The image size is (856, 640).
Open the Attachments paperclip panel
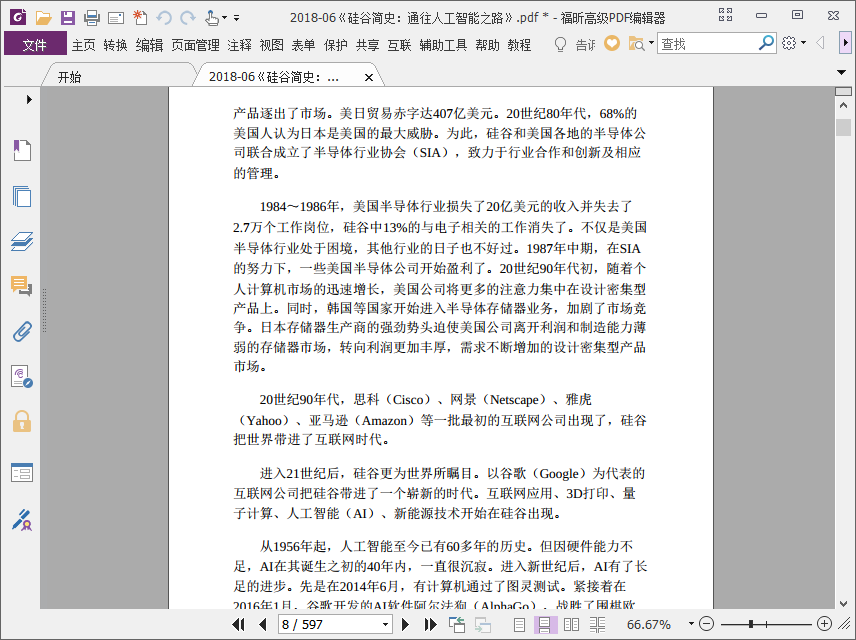pyautogui.click(x=22, y=331)
